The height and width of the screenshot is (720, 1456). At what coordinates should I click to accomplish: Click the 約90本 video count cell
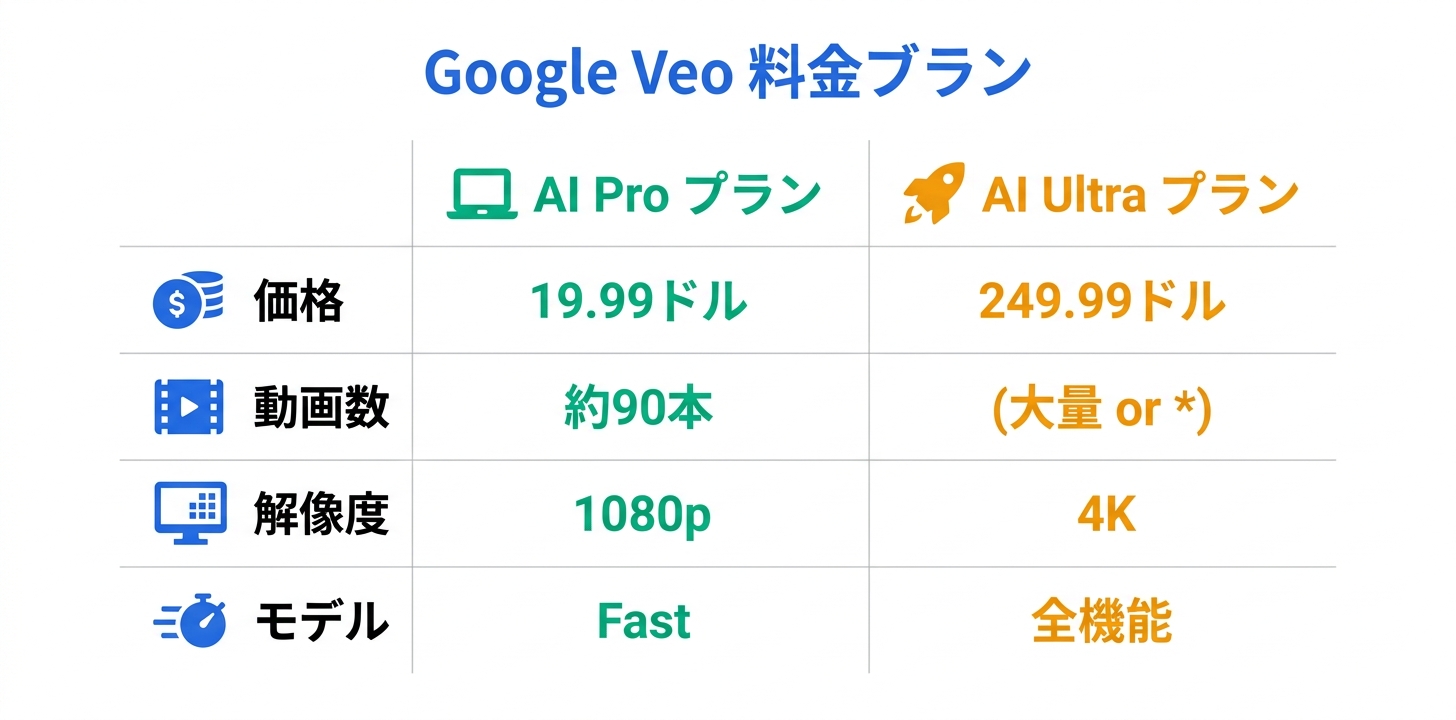tap(638, 408)
